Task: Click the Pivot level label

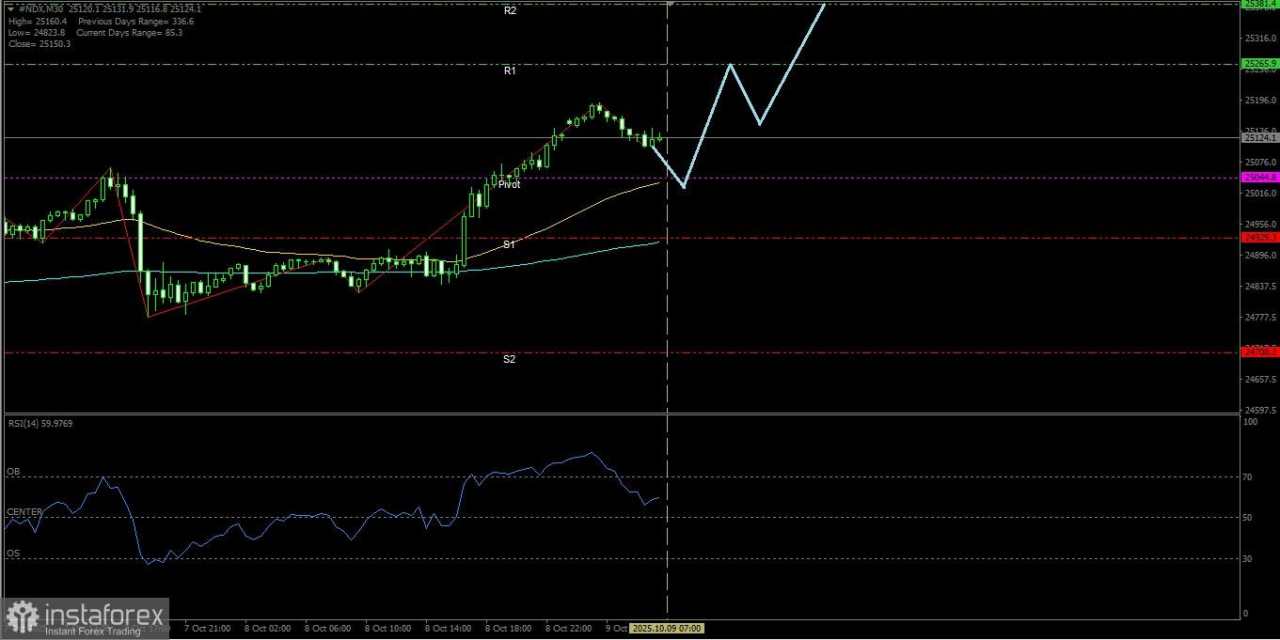Action: [508, 184]
